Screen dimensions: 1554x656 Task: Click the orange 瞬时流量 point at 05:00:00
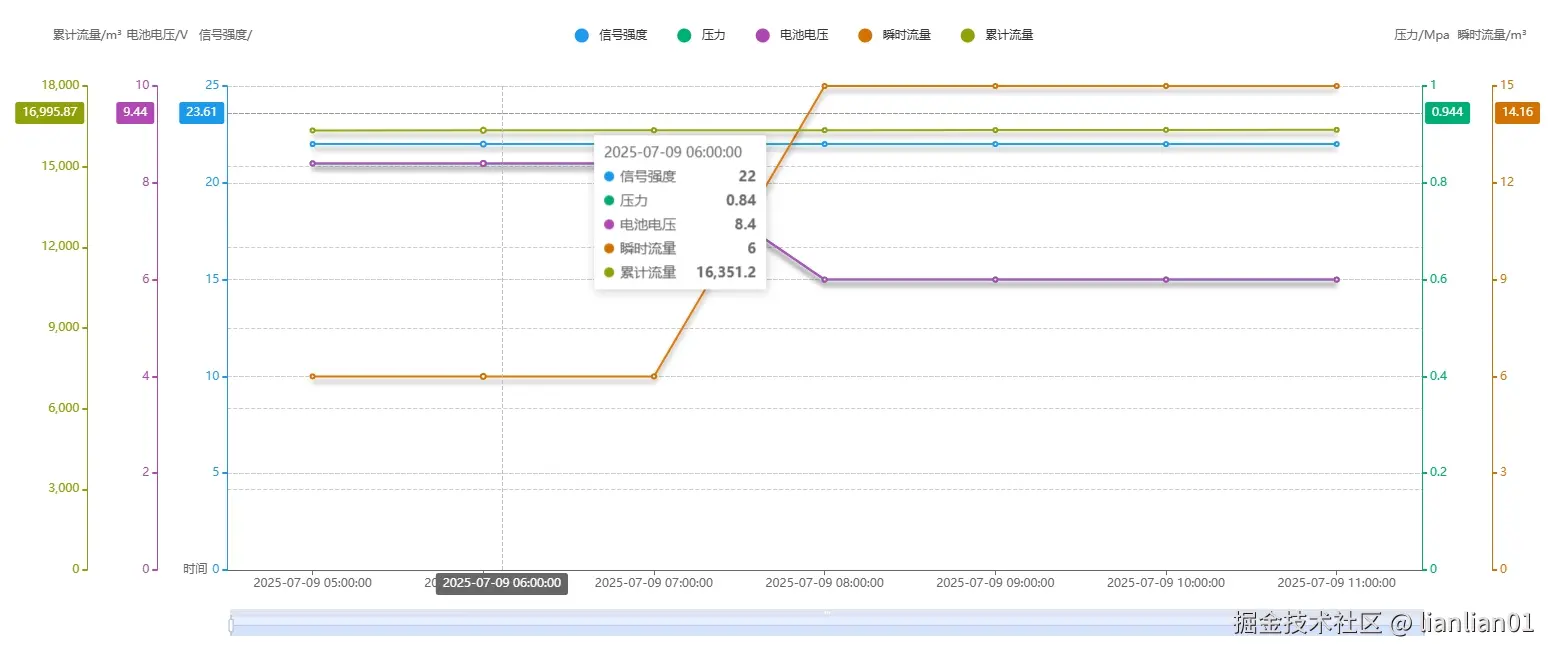click(313, 377)
